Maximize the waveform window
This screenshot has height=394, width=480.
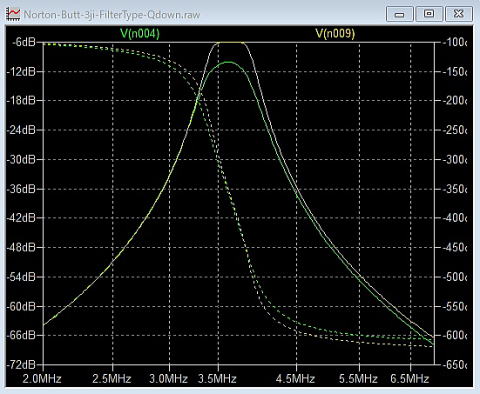[x=429, y=14]
